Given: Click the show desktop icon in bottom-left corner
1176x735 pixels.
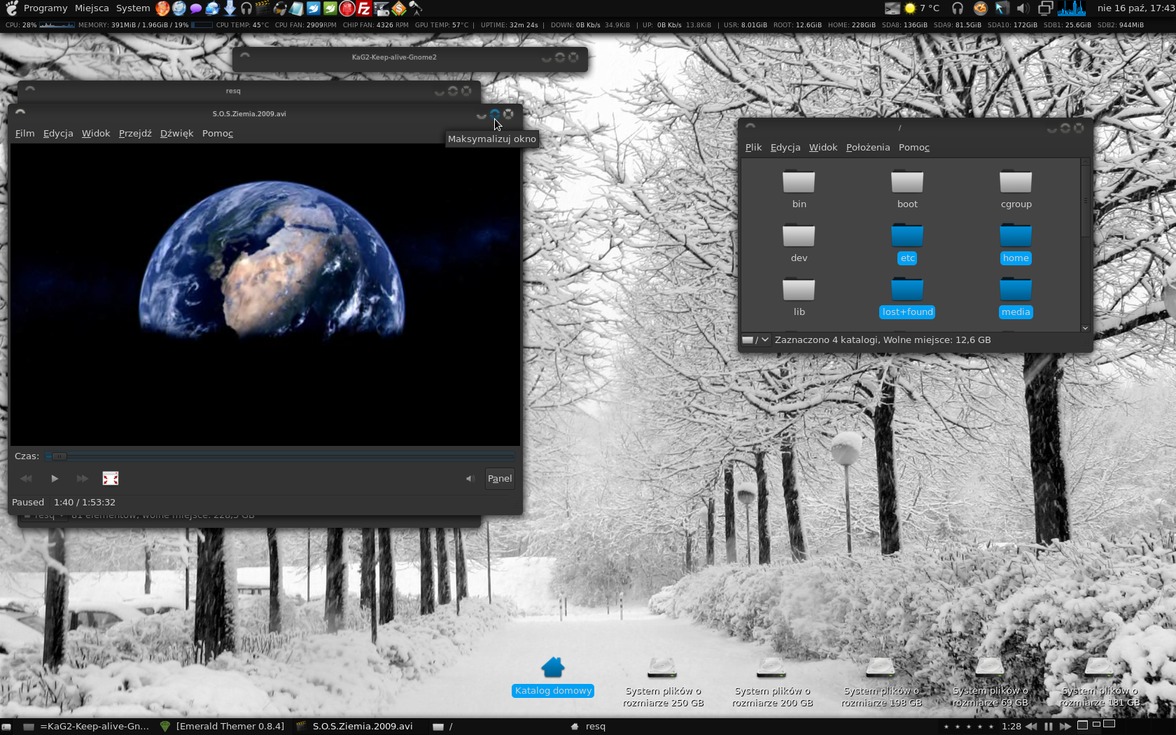Looking at the screenshot, I should tap(8, 726).
